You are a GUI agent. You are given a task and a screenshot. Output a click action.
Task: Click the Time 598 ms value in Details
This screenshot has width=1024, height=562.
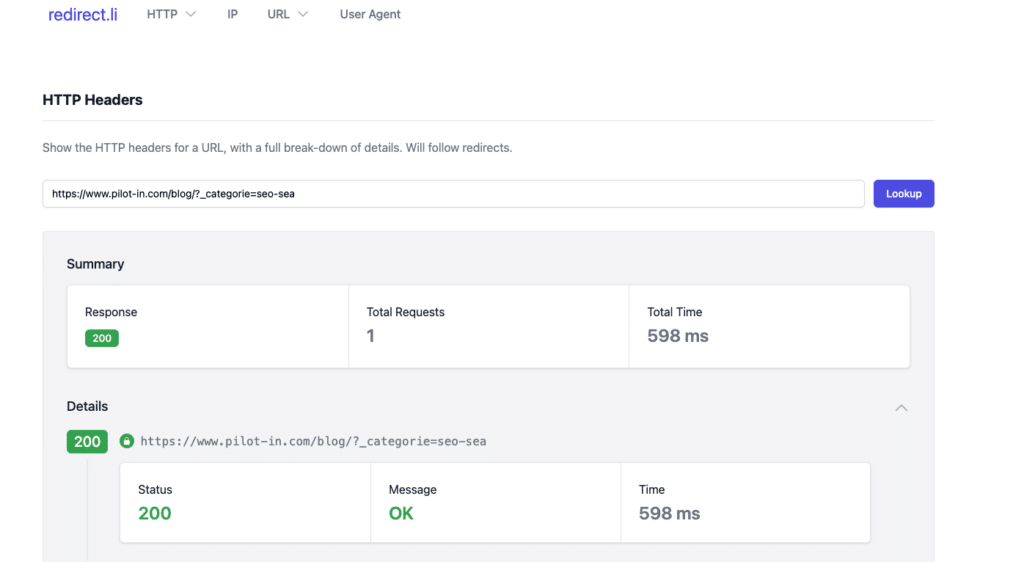[x=669, y=514]
